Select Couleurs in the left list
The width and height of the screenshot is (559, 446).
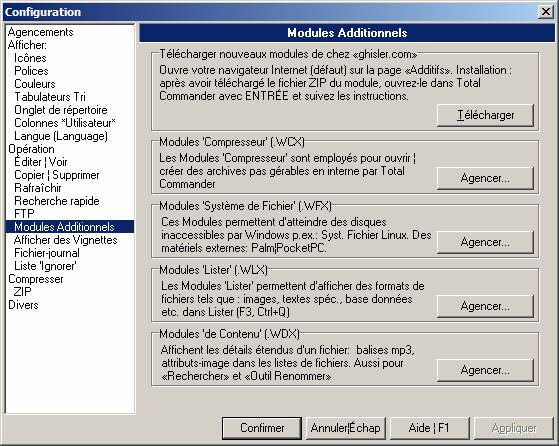coord(35,84)
